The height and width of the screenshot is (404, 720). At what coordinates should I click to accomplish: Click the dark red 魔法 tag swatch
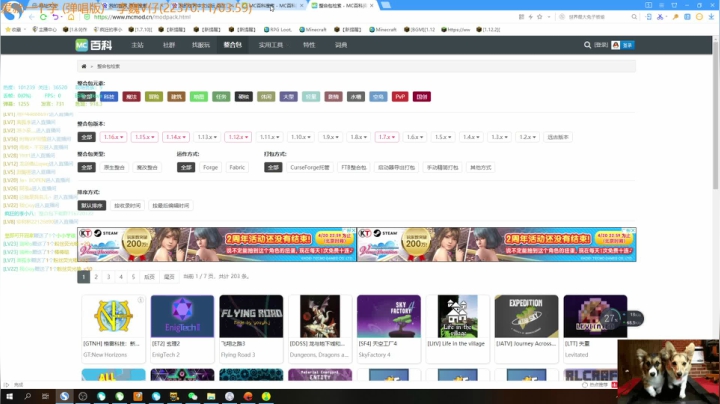click(x=131, y=97)
